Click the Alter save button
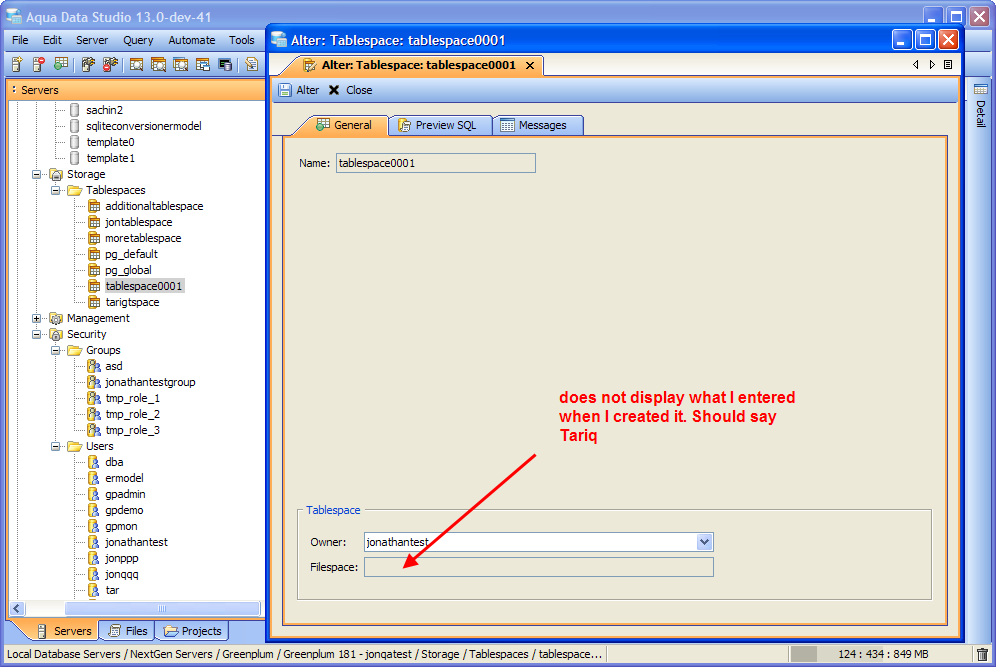996x667 pixels. pyautogui.click(x=299, y=90)
